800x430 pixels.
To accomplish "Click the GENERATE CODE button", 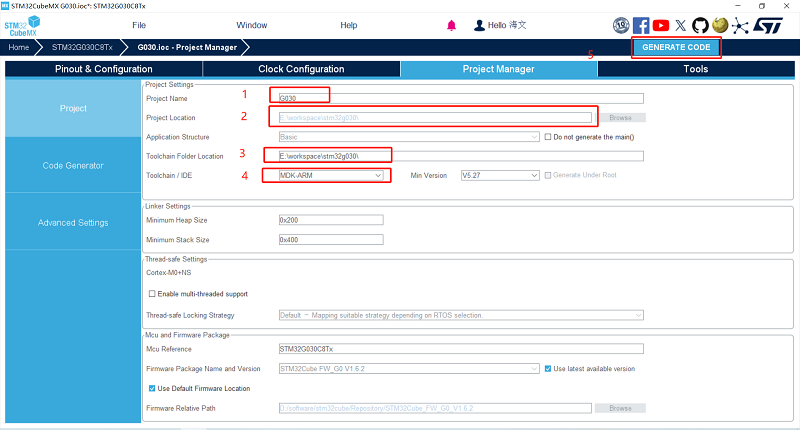I will point(676,47).
